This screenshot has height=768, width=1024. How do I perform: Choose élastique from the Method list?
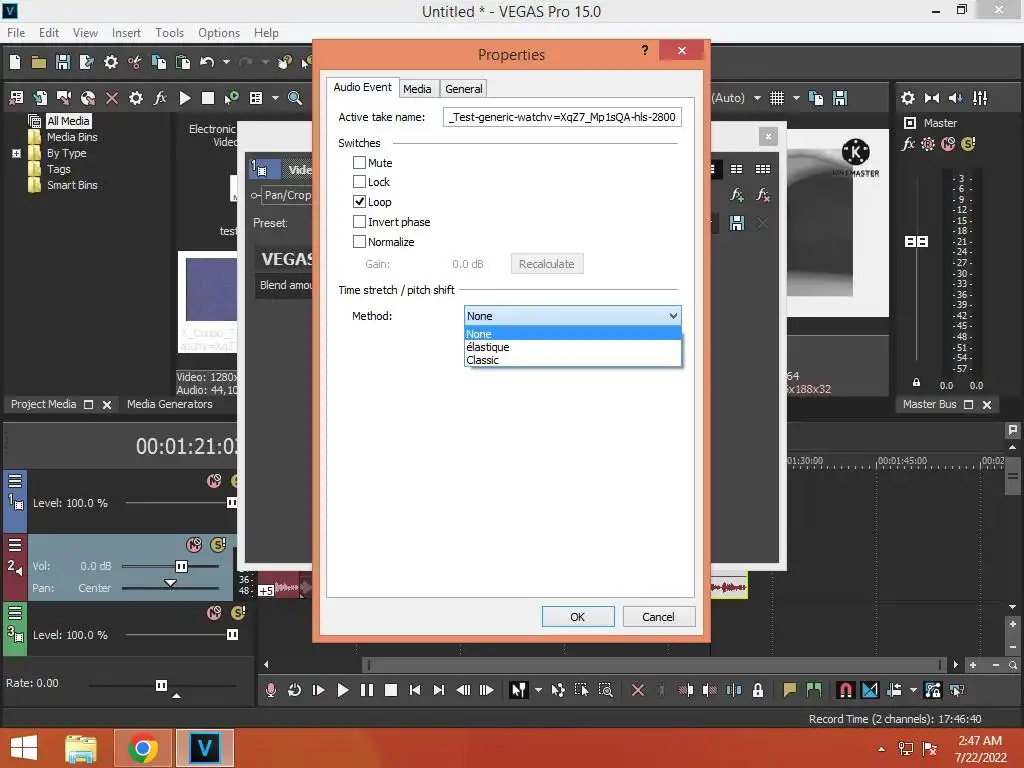click(572, 347)
